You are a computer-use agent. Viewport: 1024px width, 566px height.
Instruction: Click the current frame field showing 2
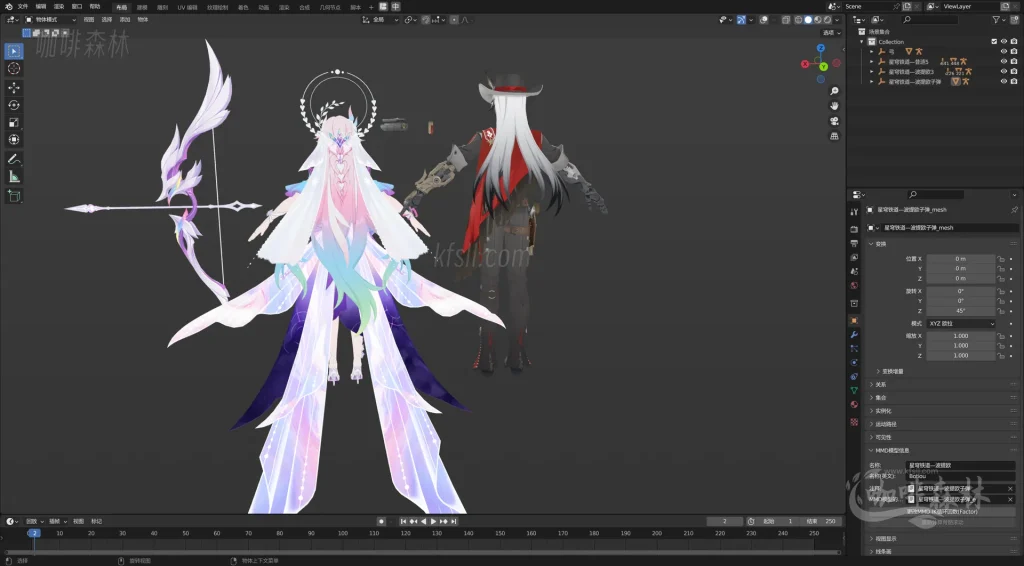click(x=724, y=522)
